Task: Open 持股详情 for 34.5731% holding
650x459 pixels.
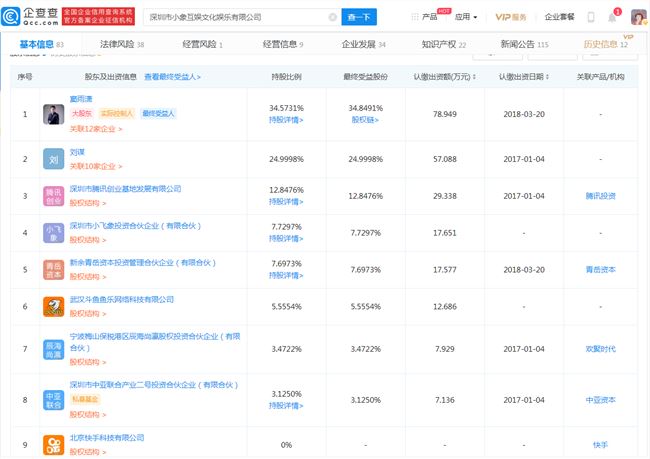Action: point(286,120)
